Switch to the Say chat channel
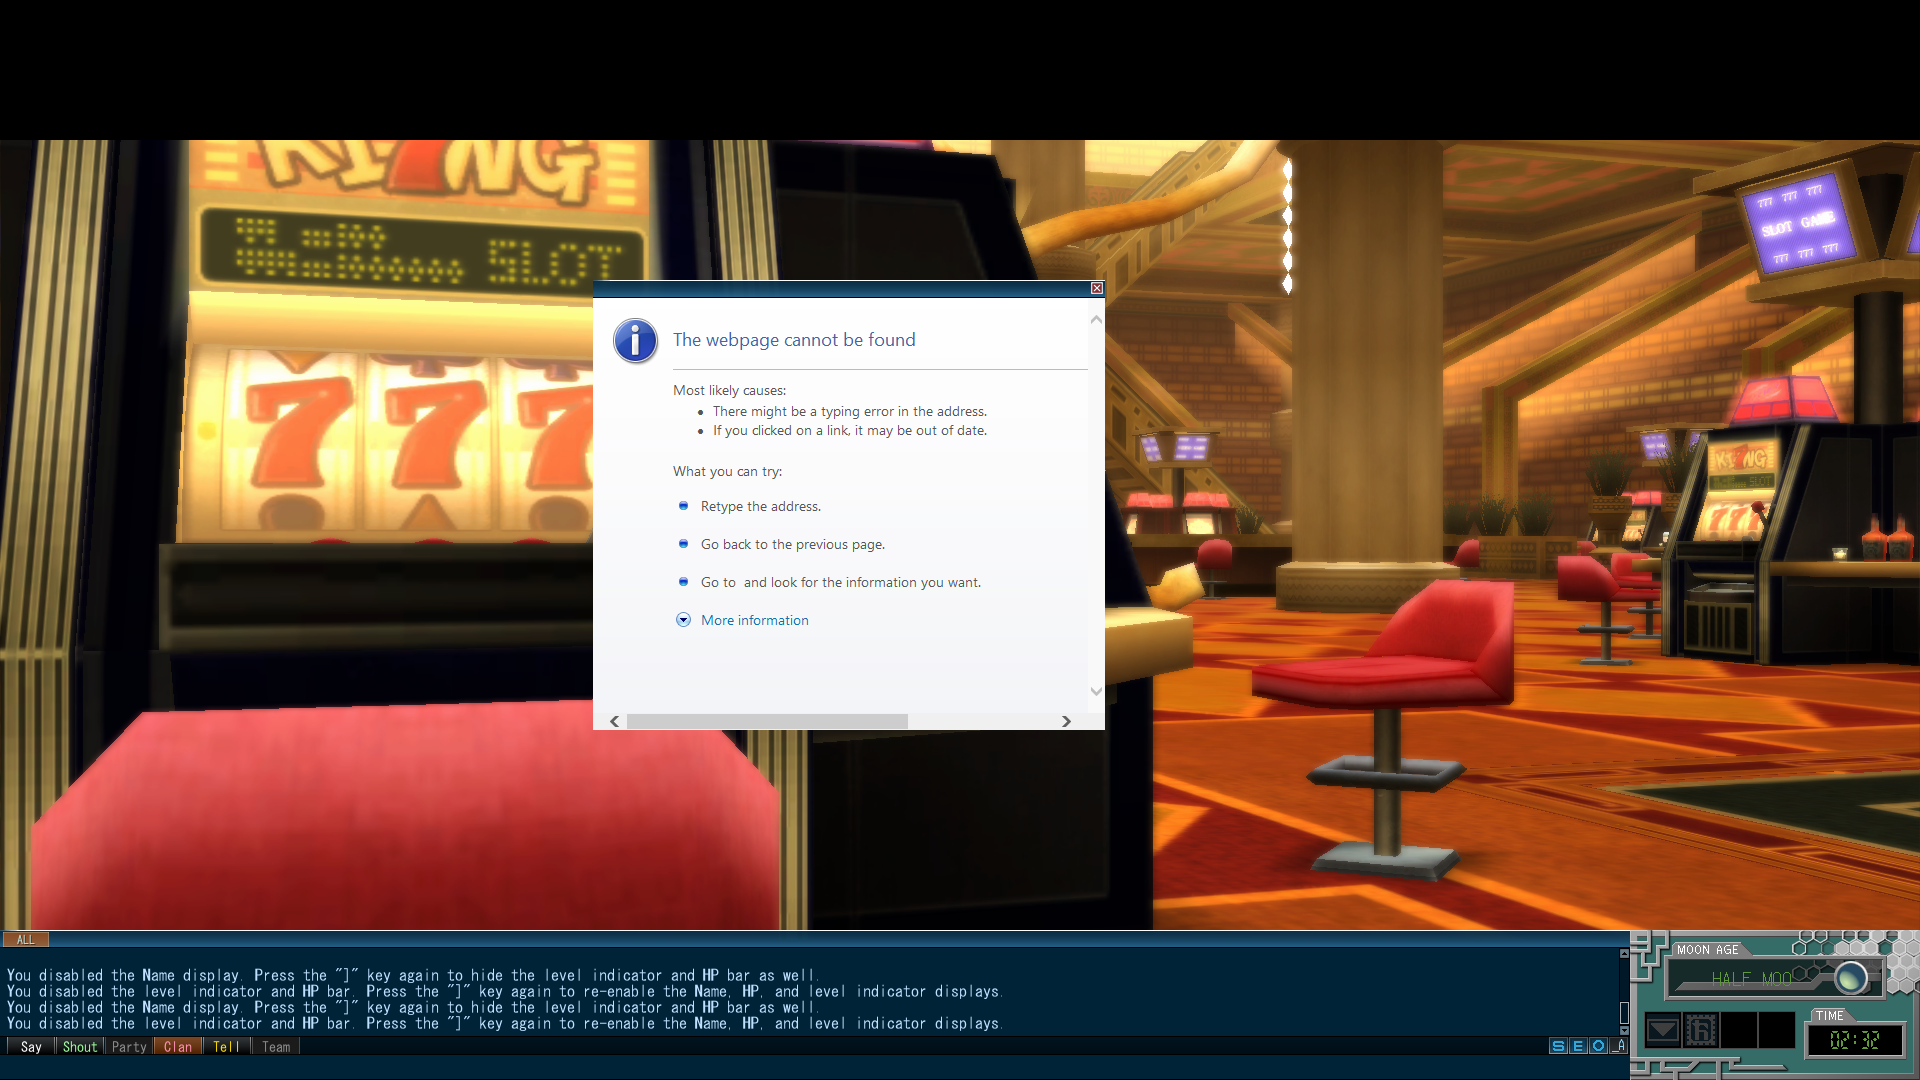Viewport: 1920px width, 1080px height. 31,1047
